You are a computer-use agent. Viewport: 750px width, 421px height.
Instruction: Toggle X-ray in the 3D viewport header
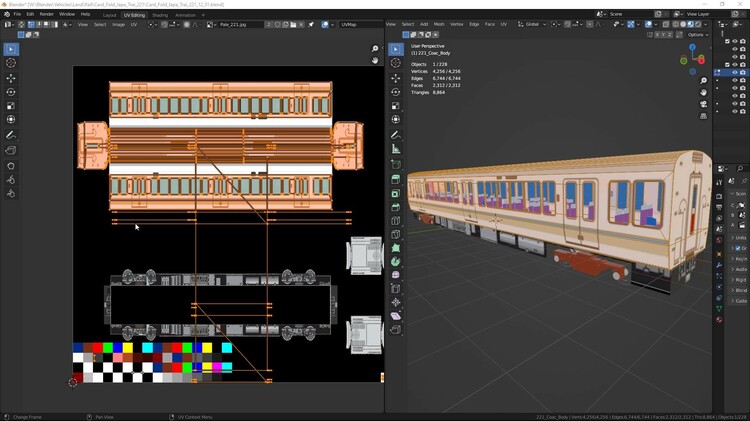click(x=666, y=24)
